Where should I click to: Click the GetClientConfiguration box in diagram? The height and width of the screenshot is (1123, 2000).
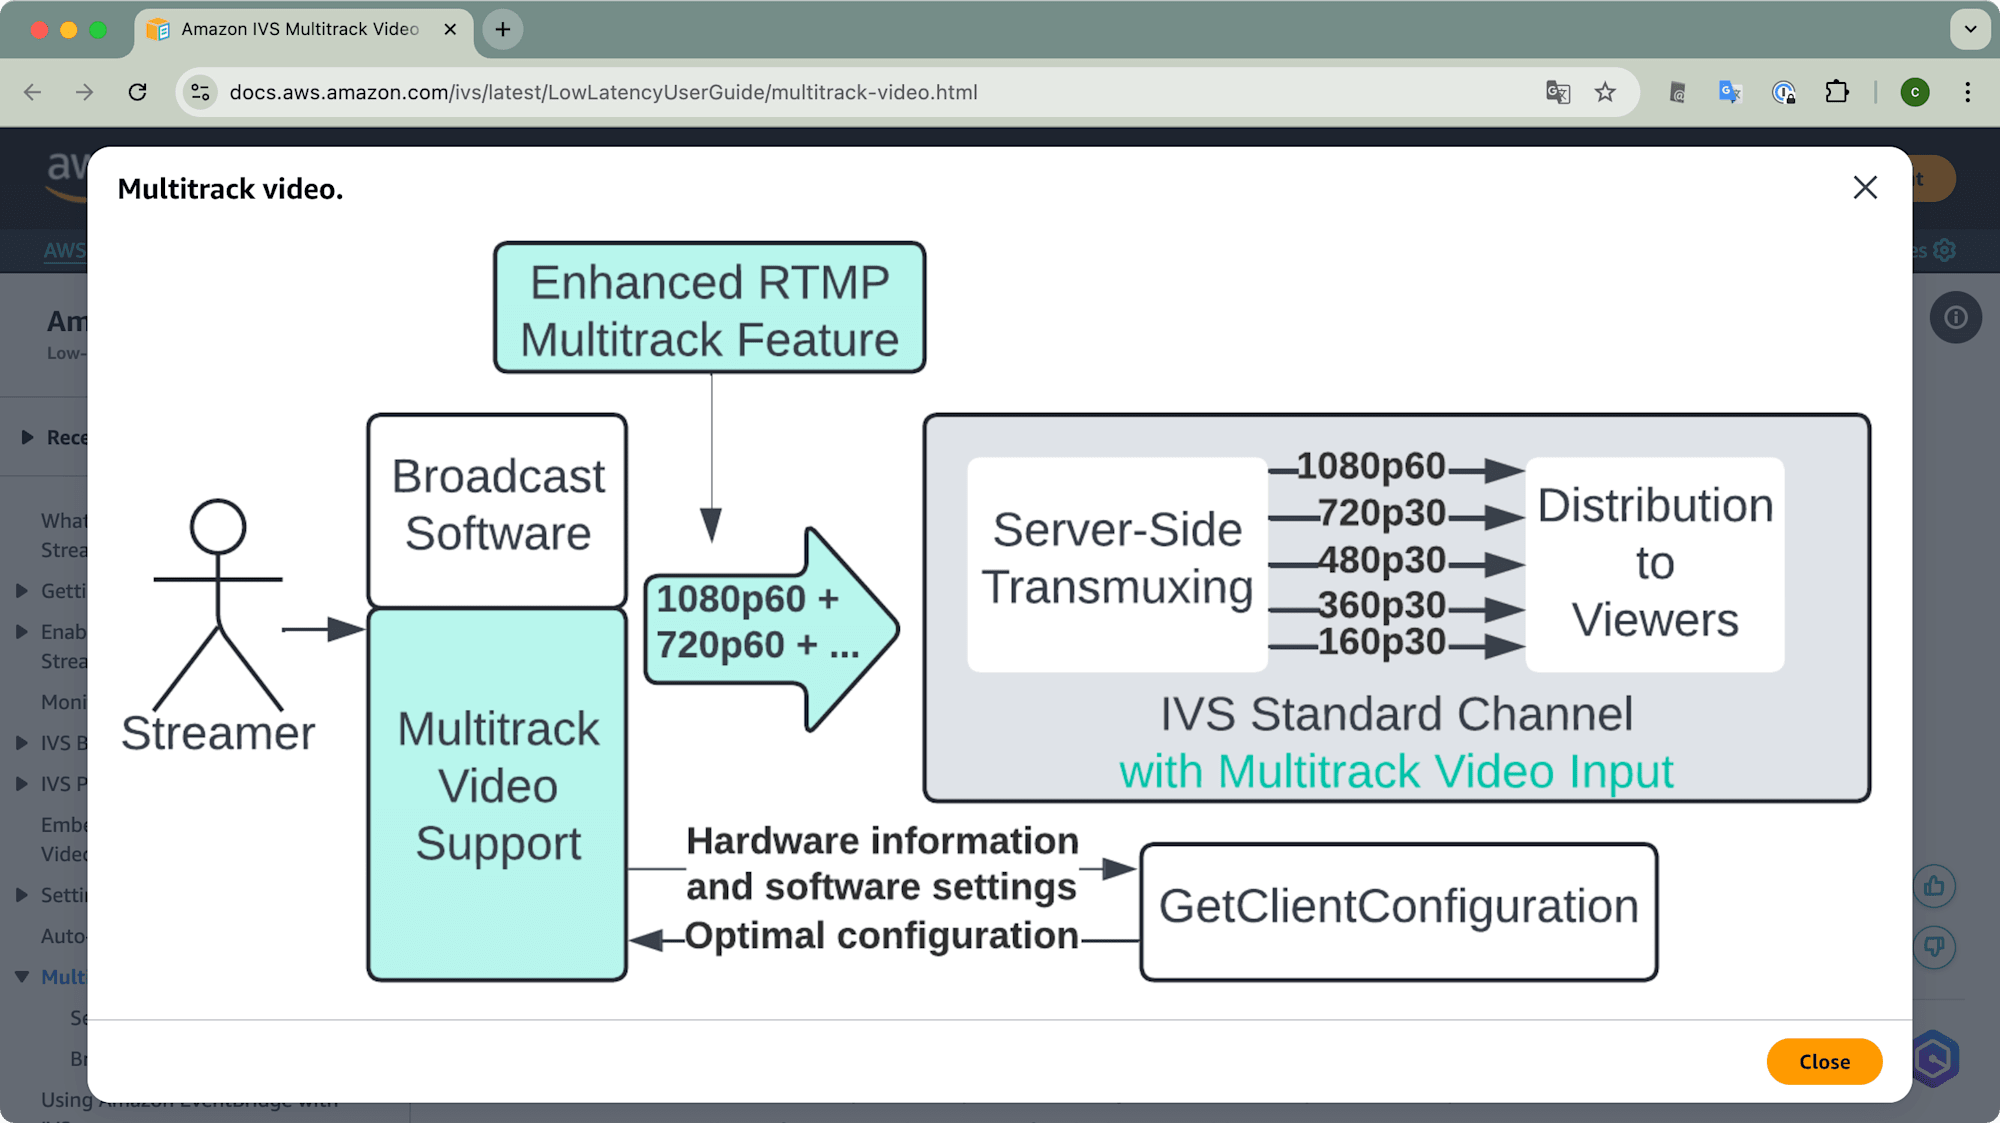[x=1398, y=911]
